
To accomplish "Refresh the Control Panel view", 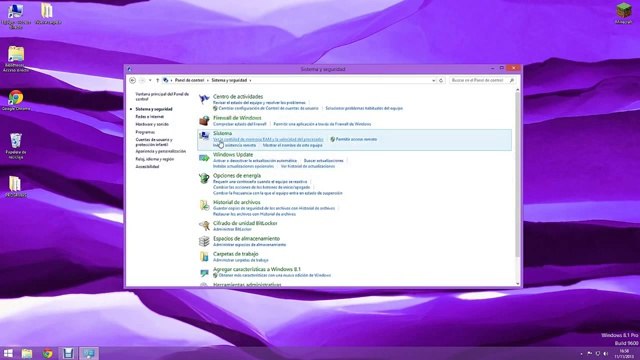I will 441,80.
